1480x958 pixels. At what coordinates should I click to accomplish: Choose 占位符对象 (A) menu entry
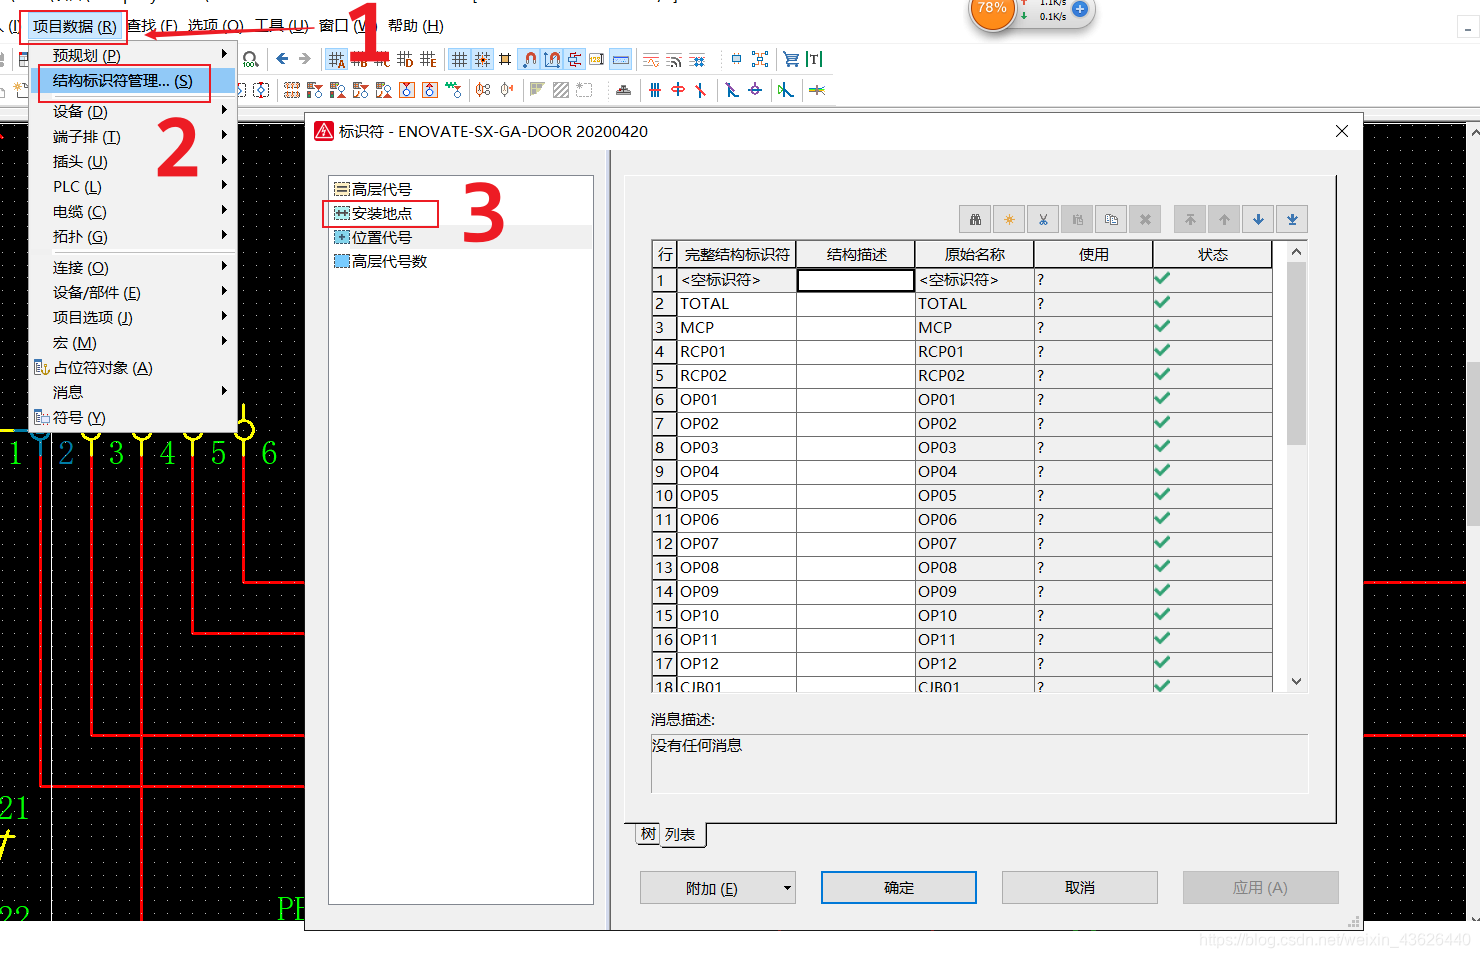[135, 367]
